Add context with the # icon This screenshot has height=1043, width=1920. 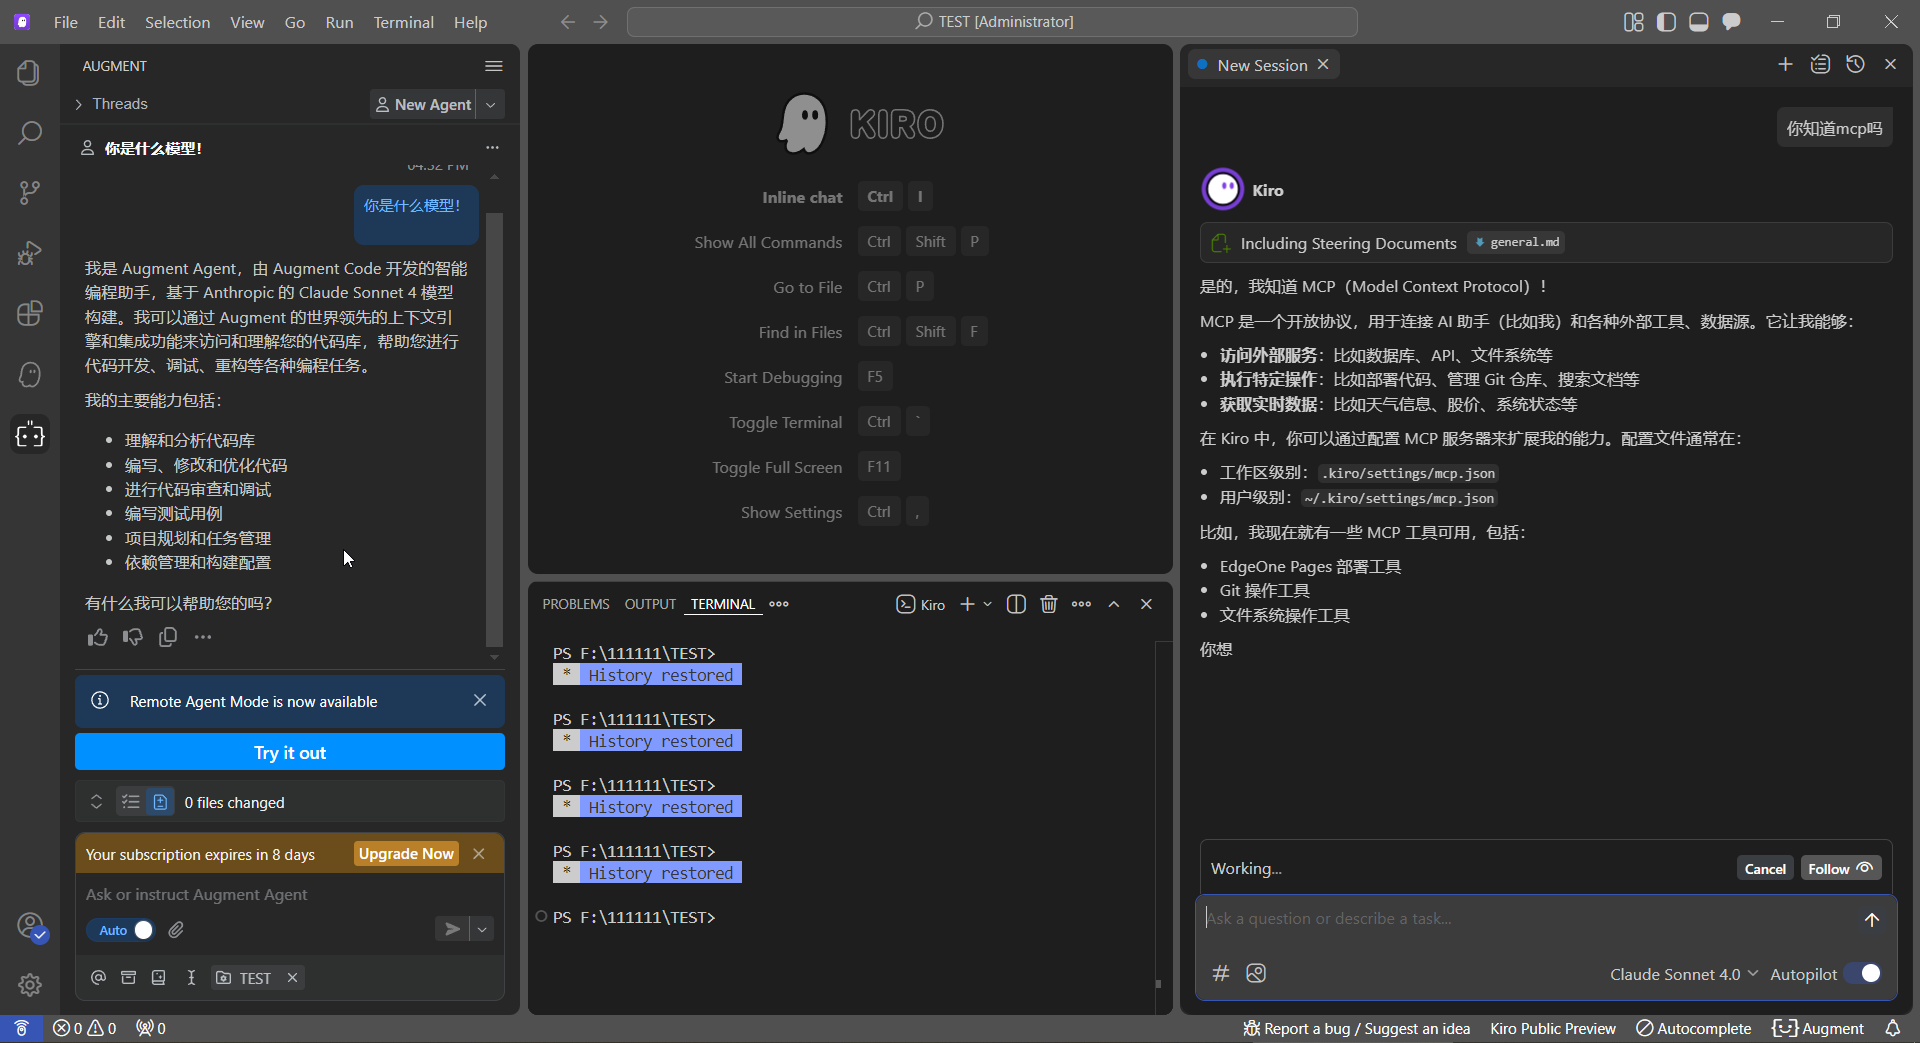pyautogui.click(x=1221, y=973)
